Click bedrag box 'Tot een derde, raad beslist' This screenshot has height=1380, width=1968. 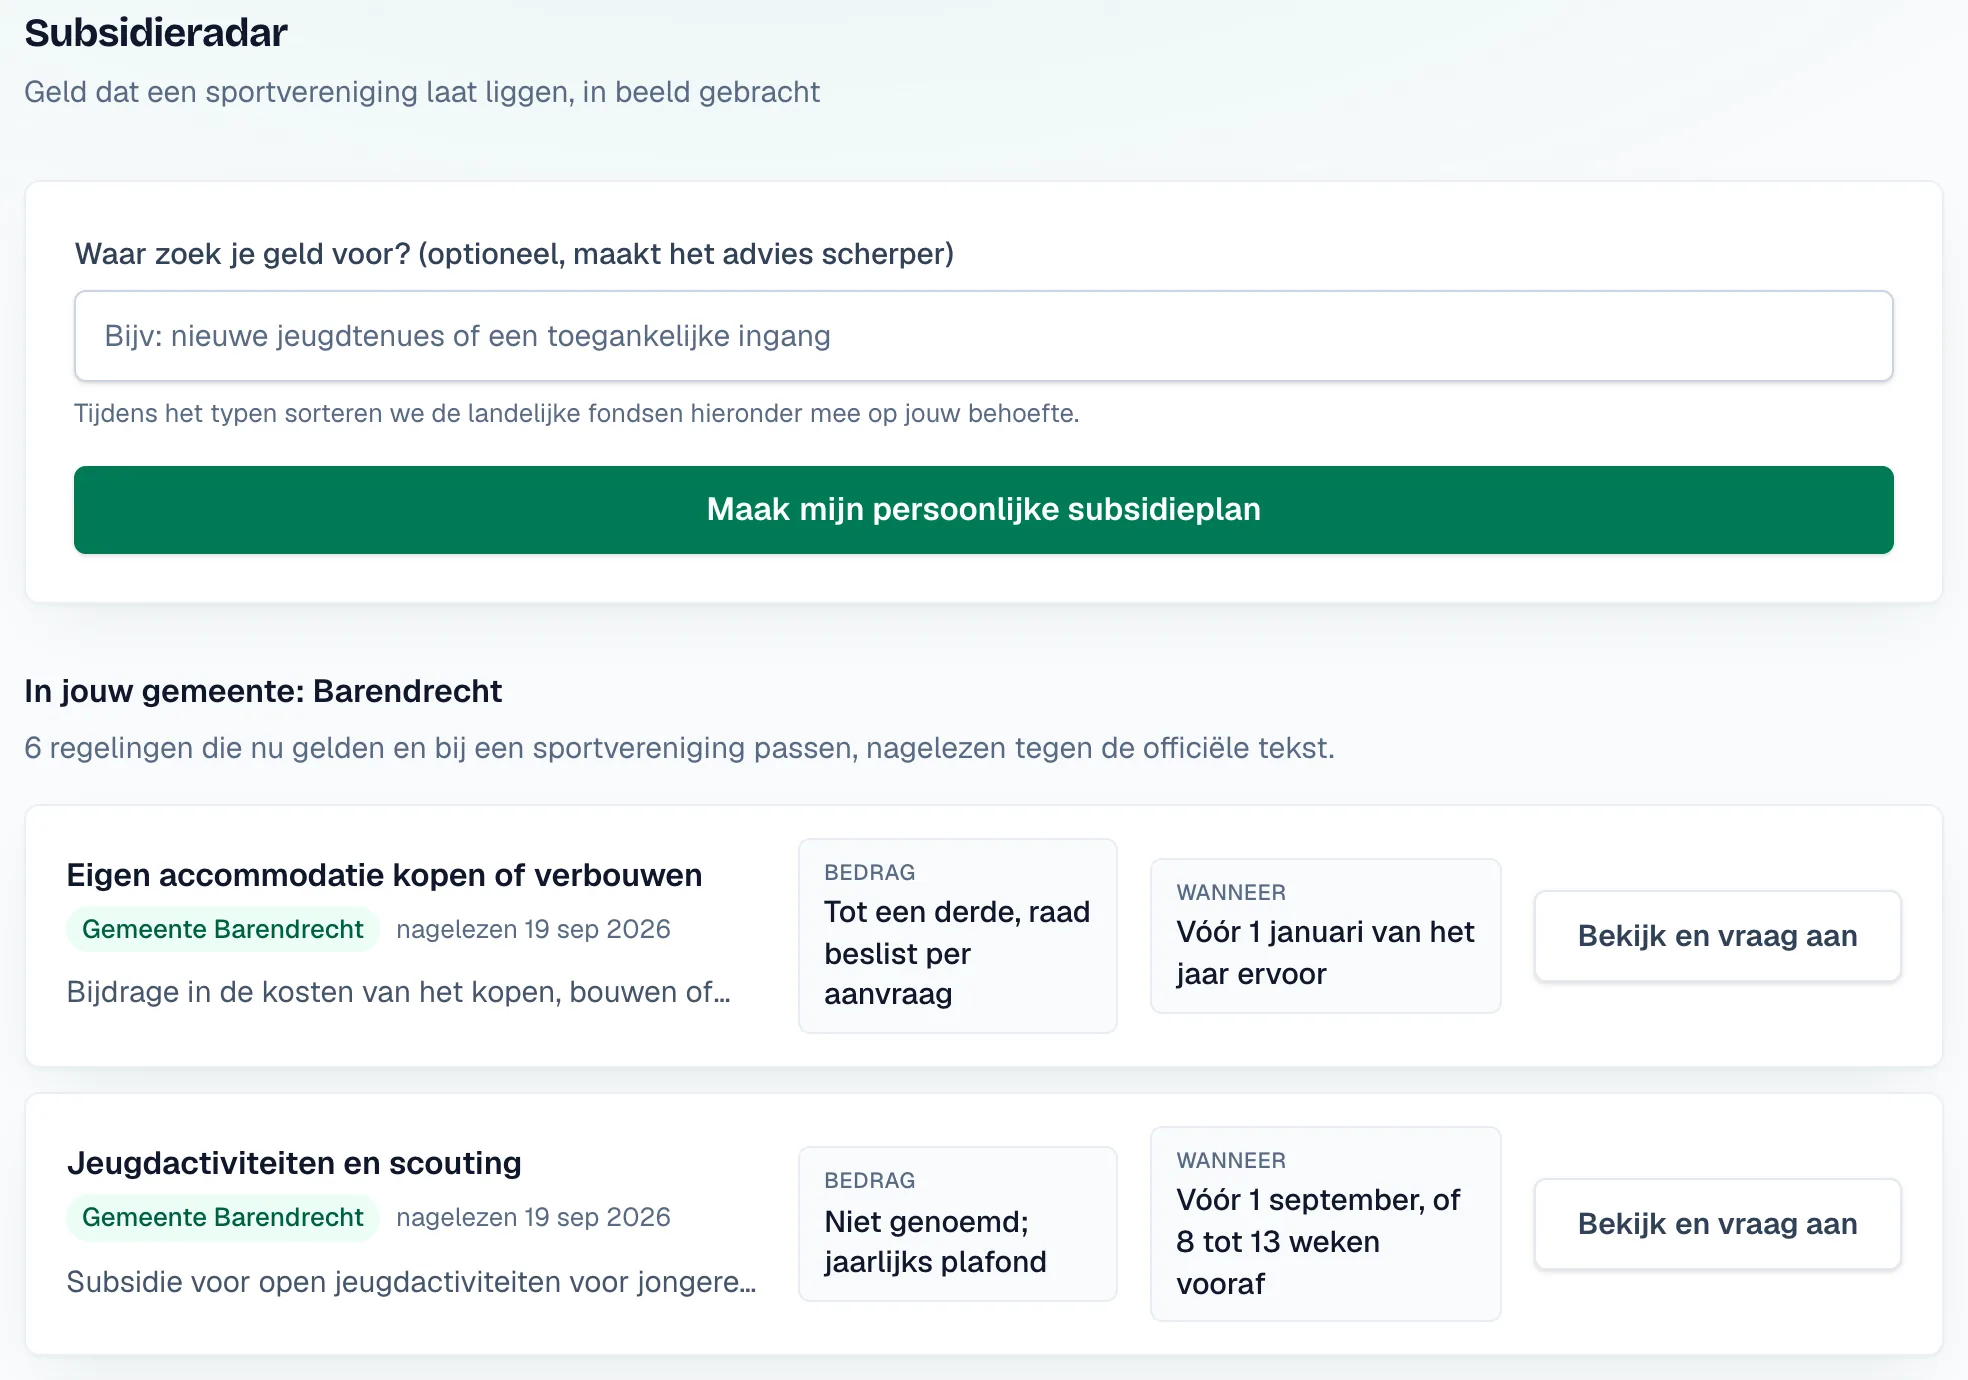pos(957,936)
